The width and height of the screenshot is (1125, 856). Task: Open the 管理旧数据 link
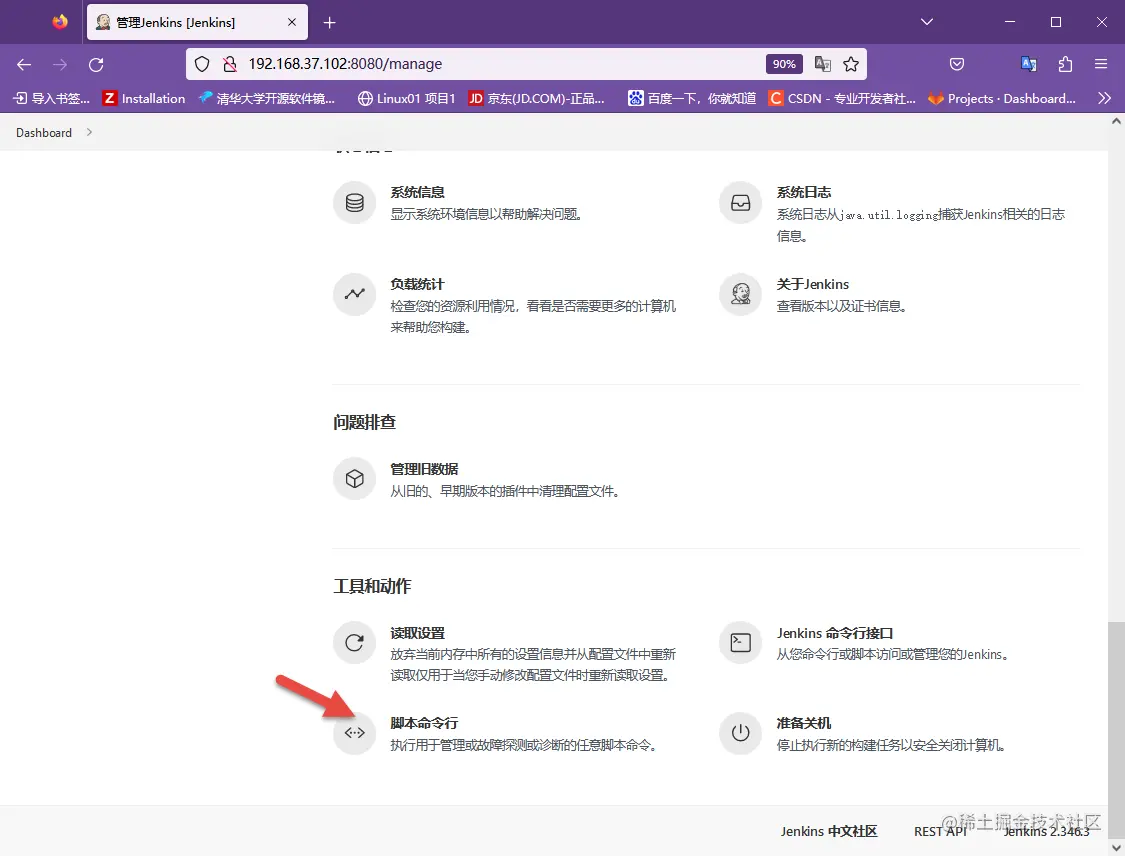click(x=424, y=469)
